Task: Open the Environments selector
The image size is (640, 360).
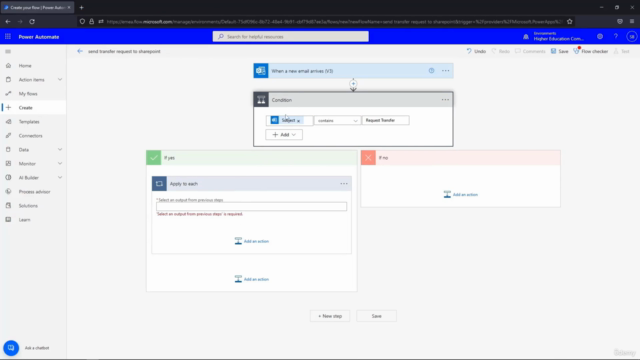Action: [558, 36]
